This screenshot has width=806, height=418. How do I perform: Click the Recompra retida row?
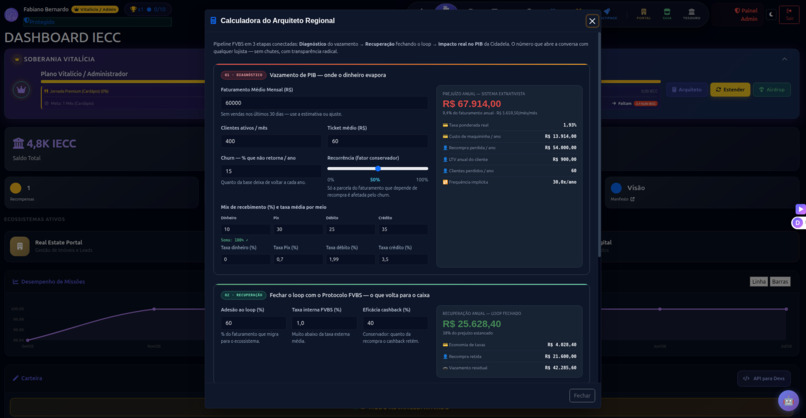509,356
